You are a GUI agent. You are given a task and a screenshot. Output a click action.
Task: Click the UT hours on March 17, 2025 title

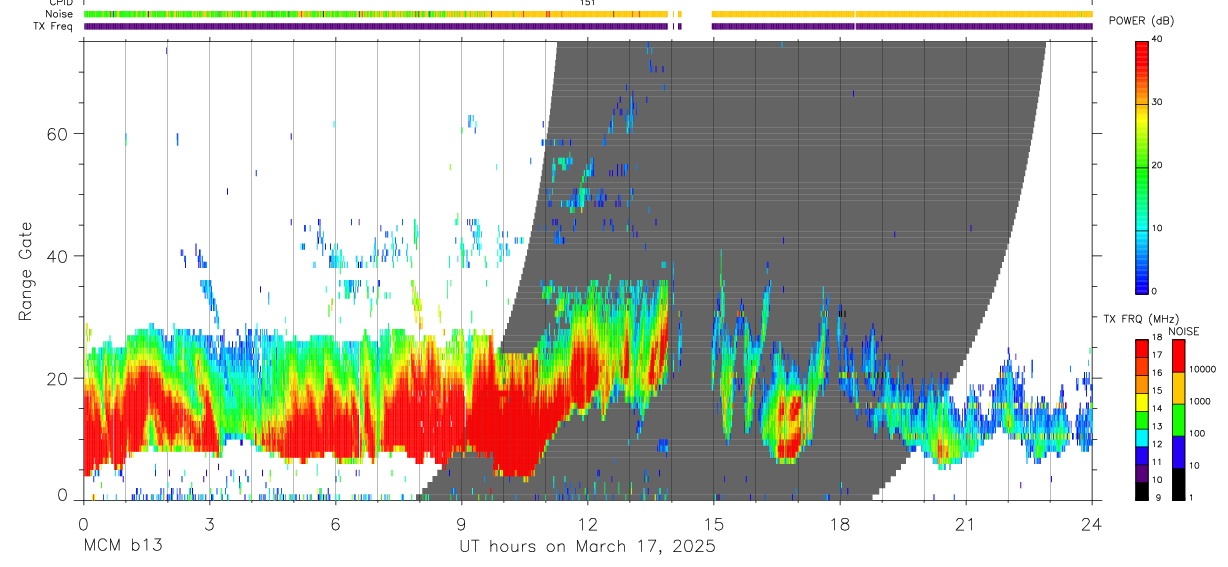point(587,546)
